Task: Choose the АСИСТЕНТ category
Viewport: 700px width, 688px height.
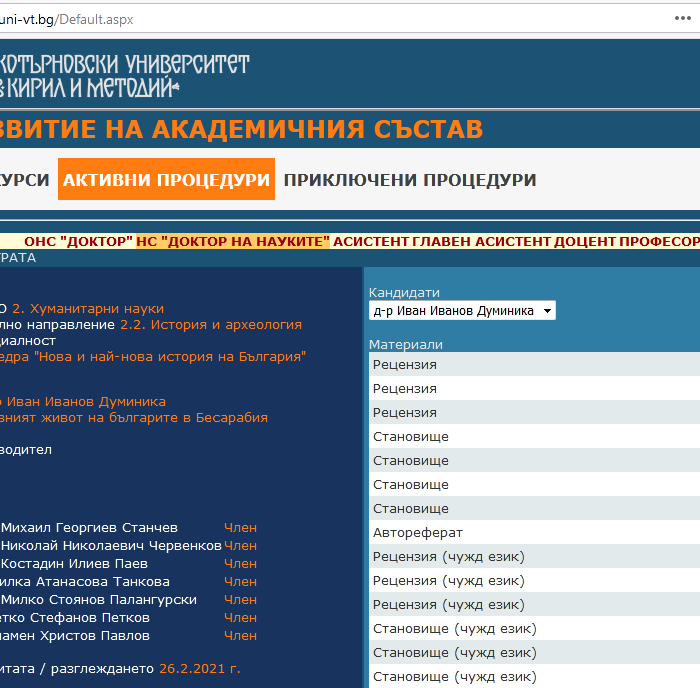Action: [x=374, y=241]
